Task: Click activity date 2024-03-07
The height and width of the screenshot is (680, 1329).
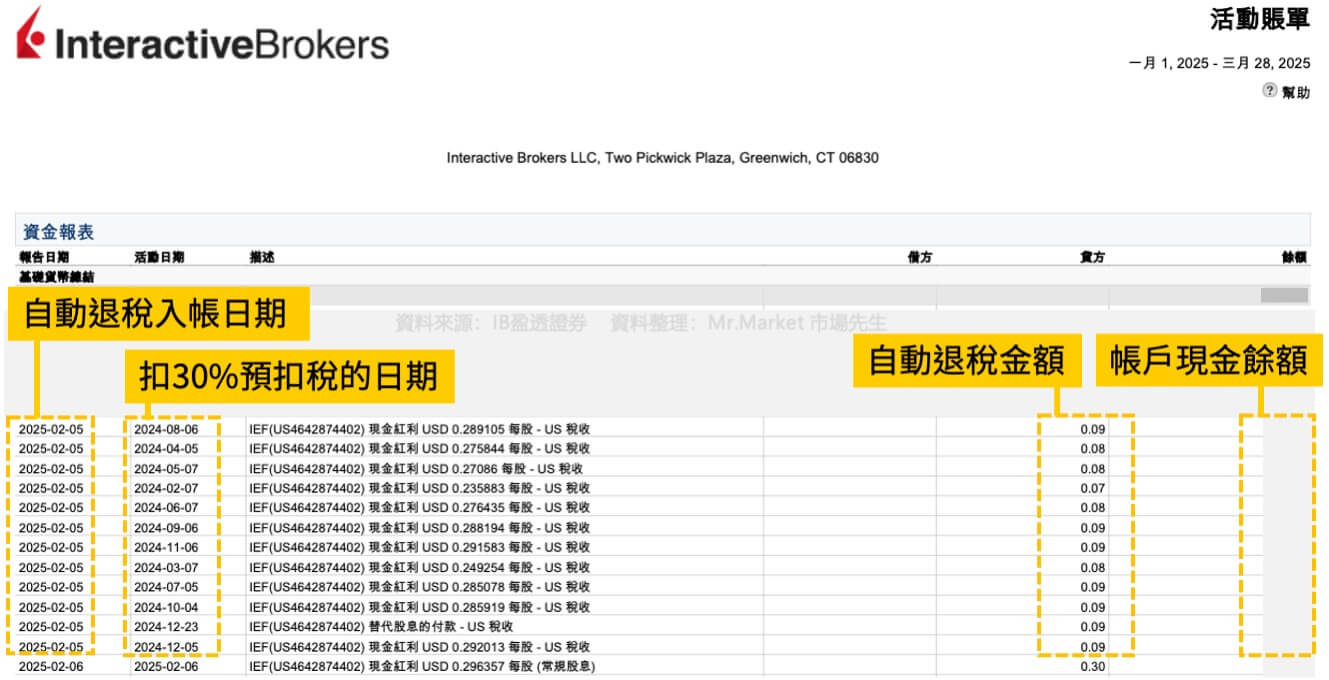Action: [x=166, y=567]
